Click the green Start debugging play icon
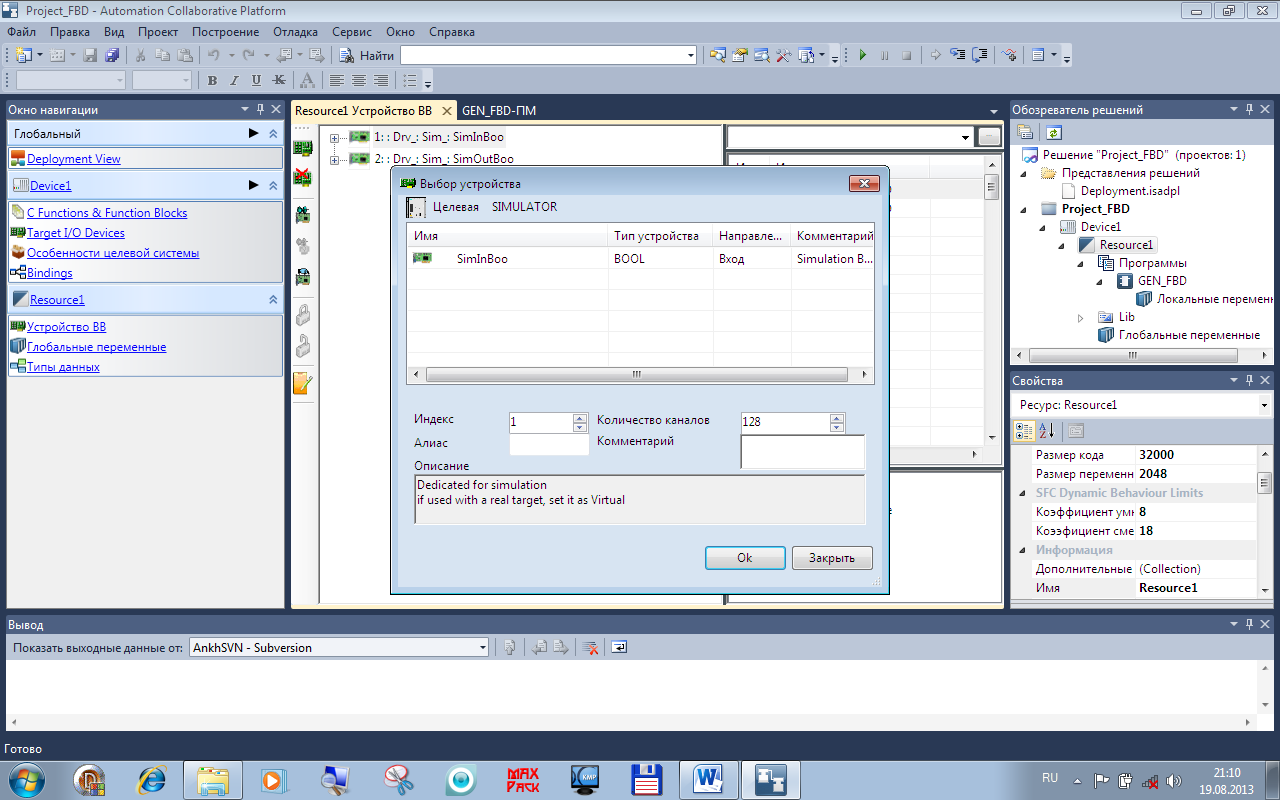Viewport: 1280px width, 800px height. click(862, 56)
